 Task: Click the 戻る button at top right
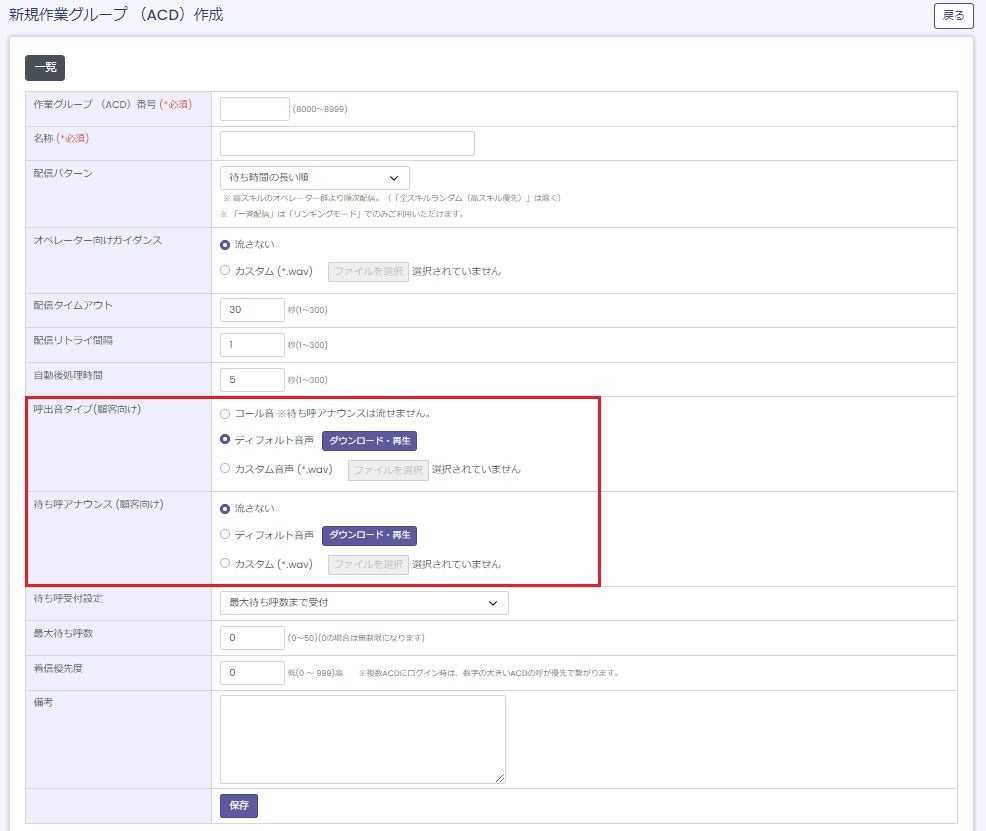tap(953, 16)
